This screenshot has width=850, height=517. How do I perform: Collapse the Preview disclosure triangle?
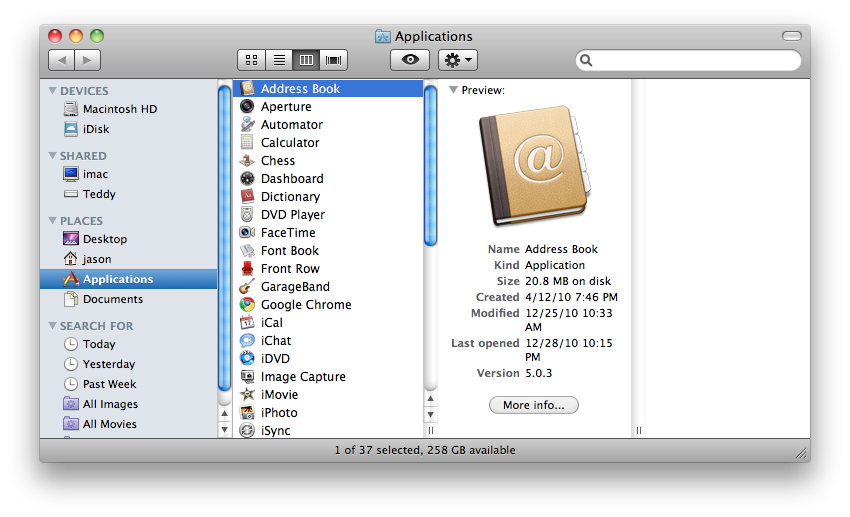pos(453,90)
